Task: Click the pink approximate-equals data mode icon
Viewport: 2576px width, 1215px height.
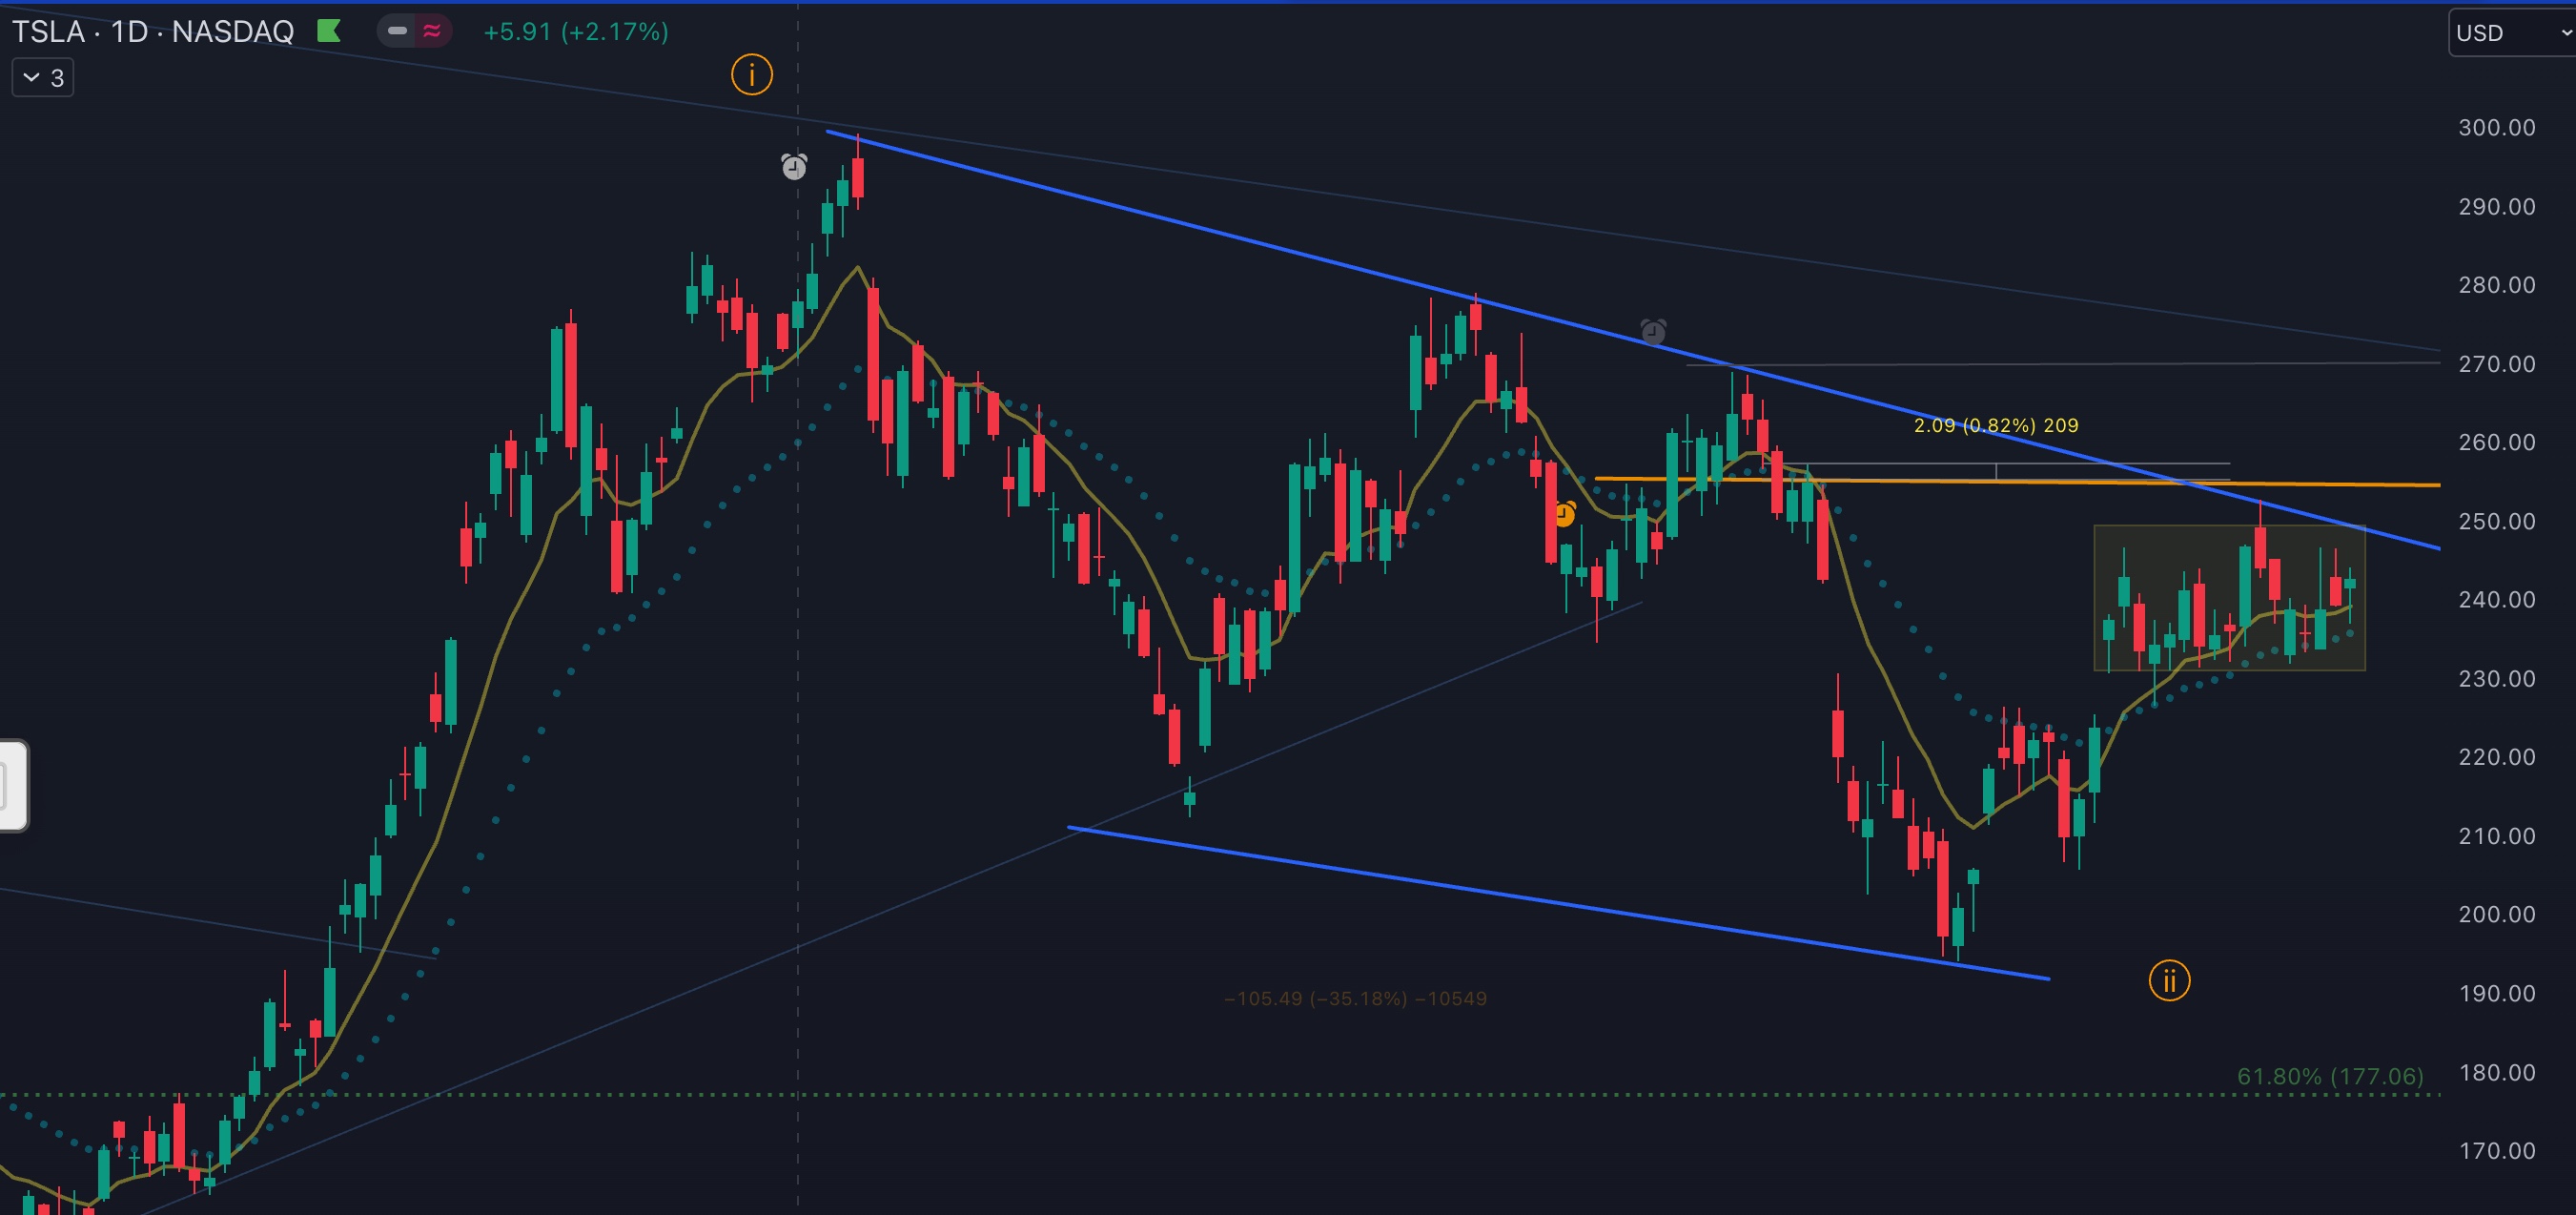Action: tap(432, 31)
